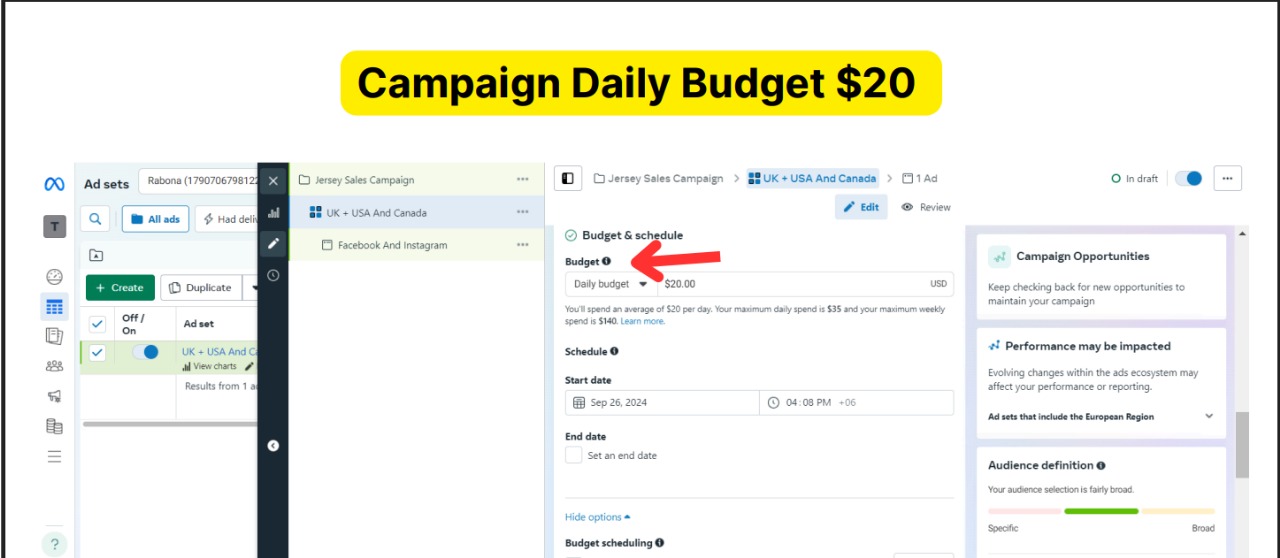The width and height of the screenshot is (1280, 558).
Task: Open the history clock icon in the sidebar
Action: coord(273,276)
